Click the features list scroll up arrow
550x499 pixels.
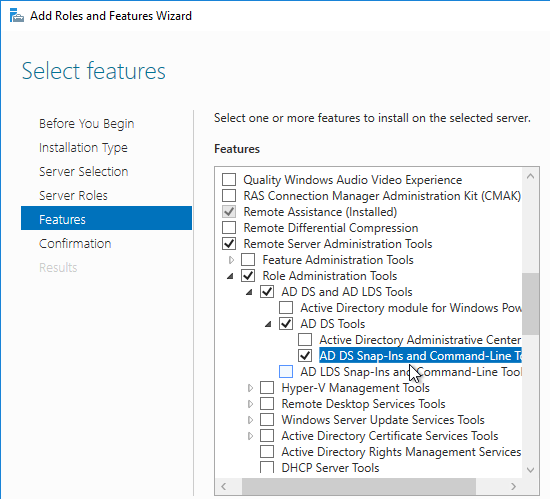pyautogui.click(x=530, y=176)
